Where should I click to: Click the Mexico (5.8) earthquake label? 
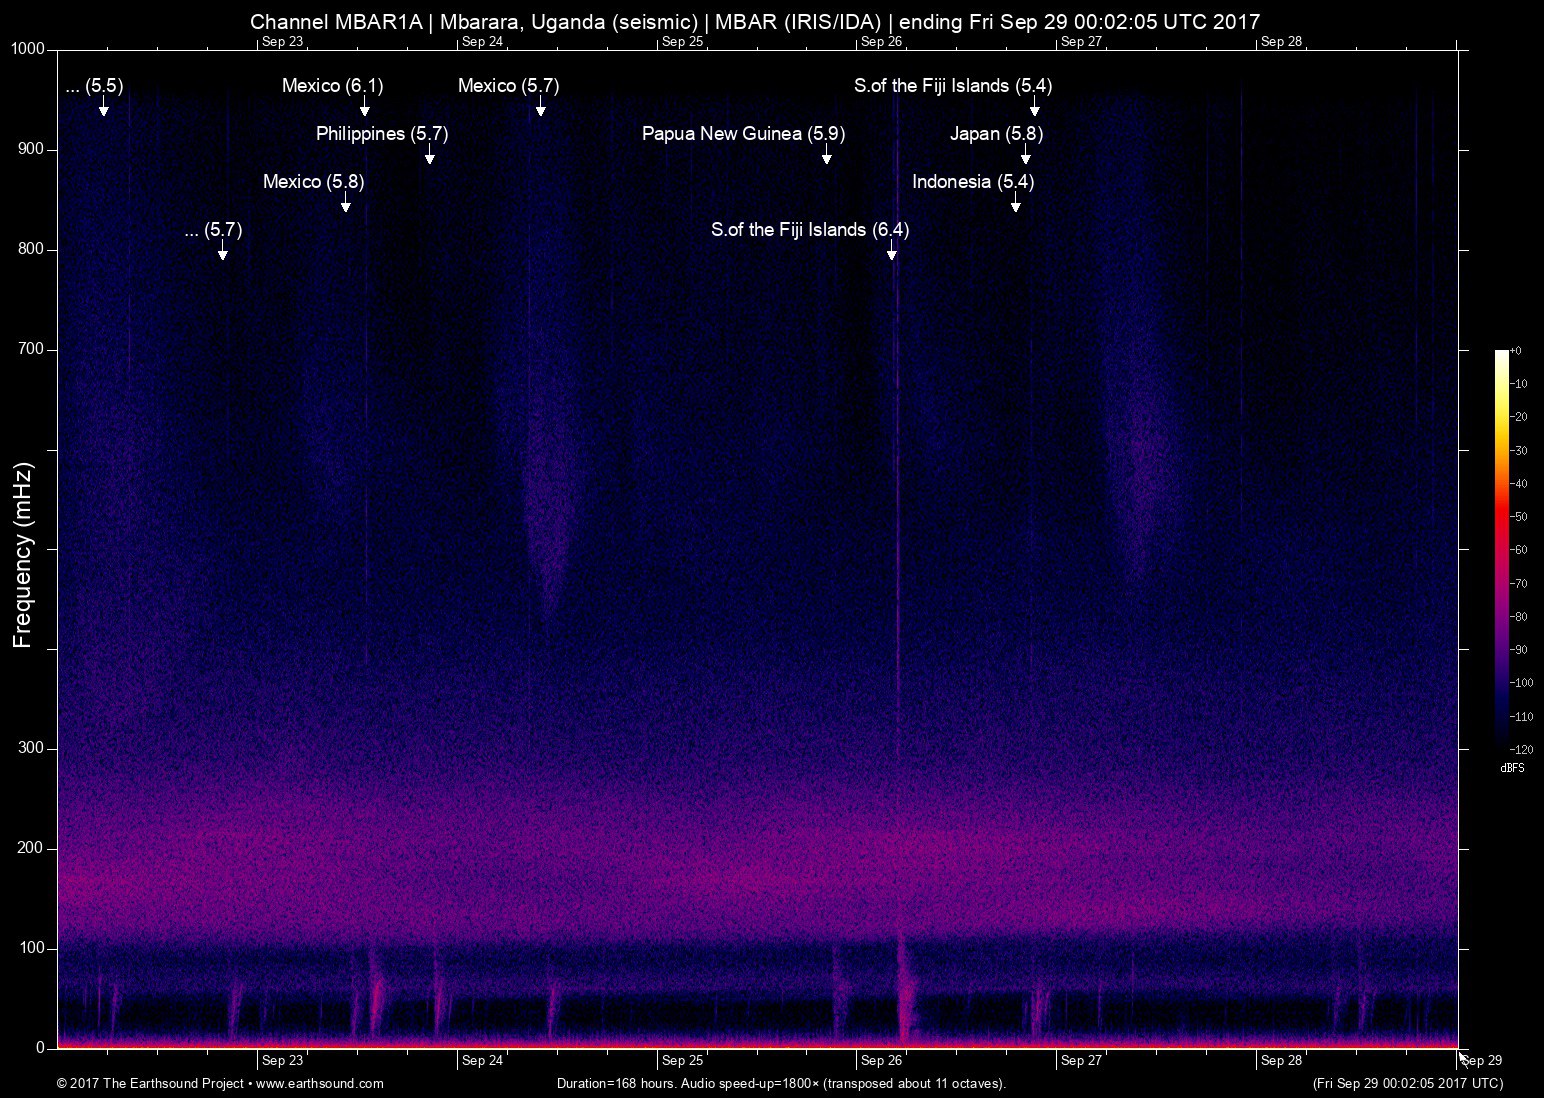pos(313,182)
